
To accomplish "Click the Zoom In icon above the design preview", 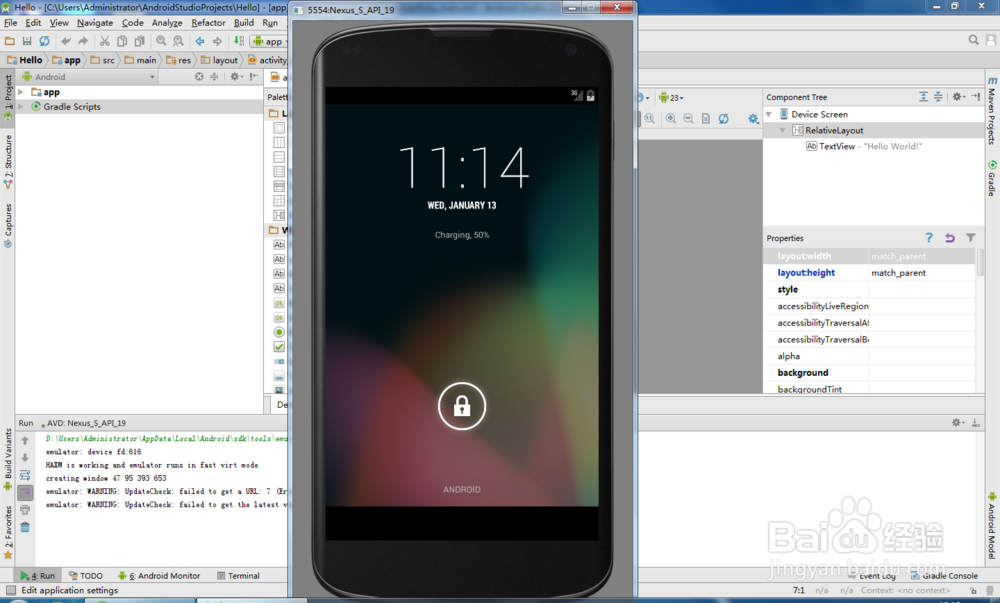I will (x=671, y=117).
